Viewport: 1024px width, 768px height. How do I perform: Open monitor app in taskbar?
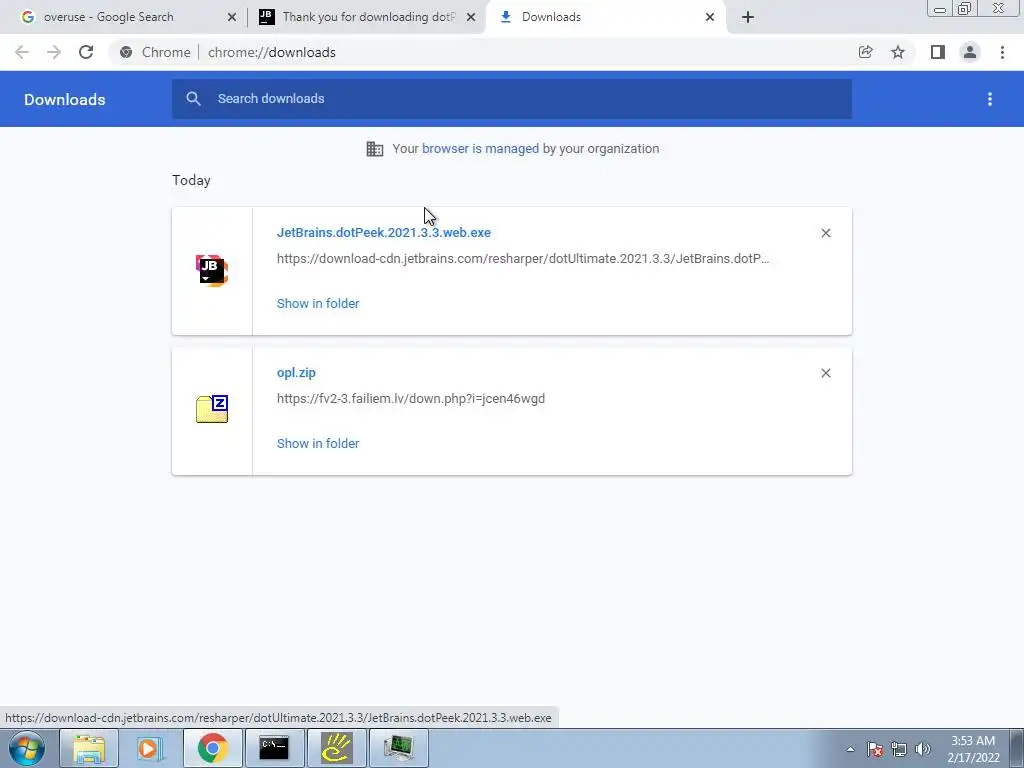pyautogui.click(x=398, y=748)
